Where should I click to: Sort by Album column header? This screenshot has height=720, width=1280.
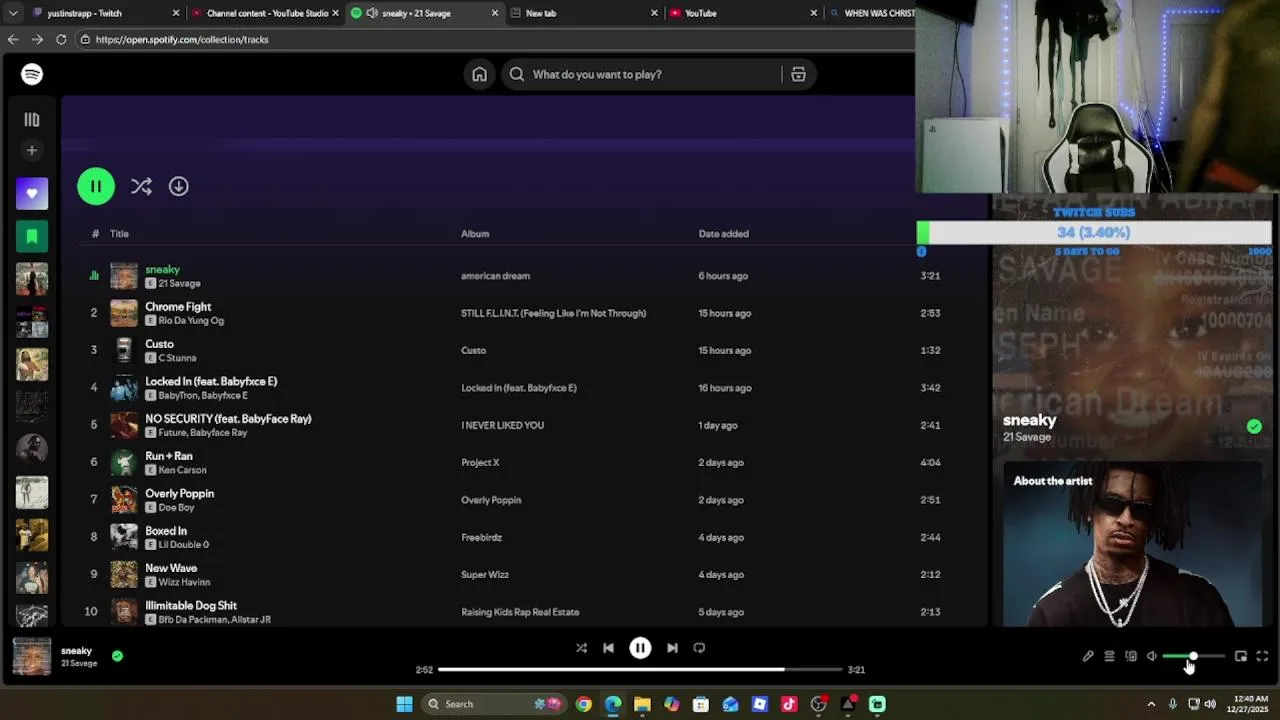point(475,234)
